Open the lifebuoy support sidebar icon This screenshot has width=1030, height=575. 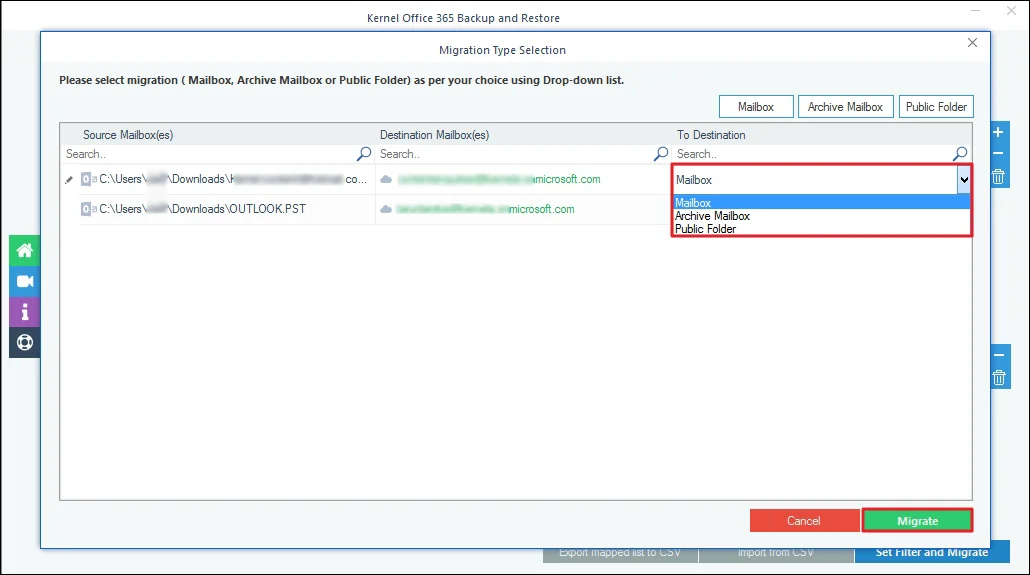(x=25, y=342)
